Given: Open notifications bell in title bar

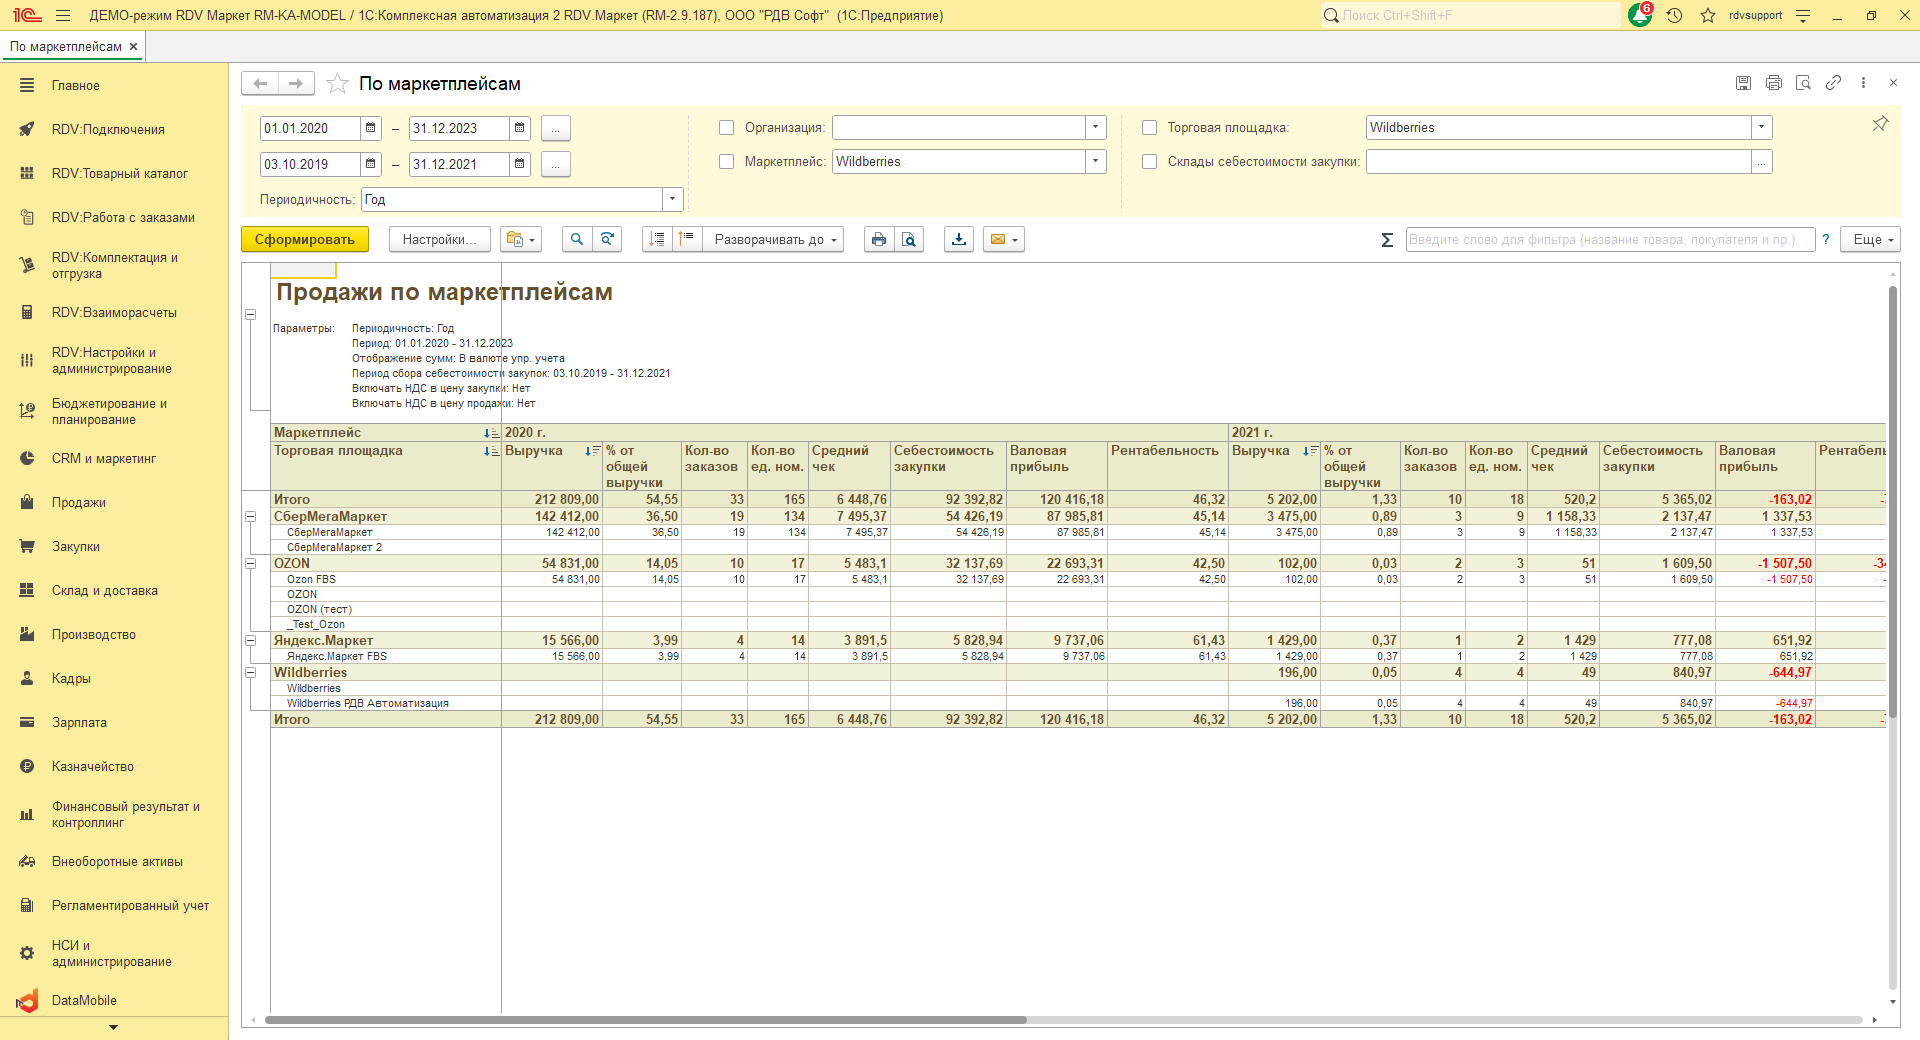Looking at the screenshot, I should (1639, 16).
